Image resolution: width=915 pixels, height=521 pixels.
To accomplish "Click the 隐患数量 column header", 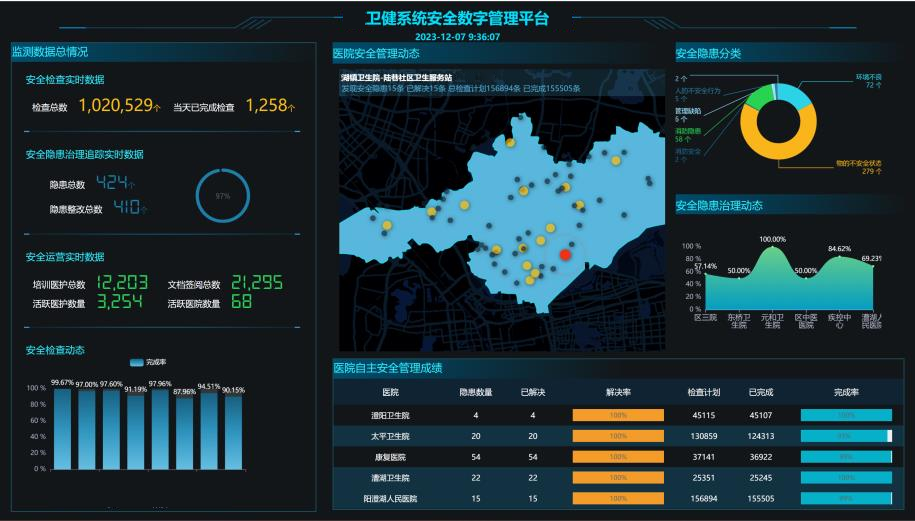I will pyautogui.click(x=475, y=392).
